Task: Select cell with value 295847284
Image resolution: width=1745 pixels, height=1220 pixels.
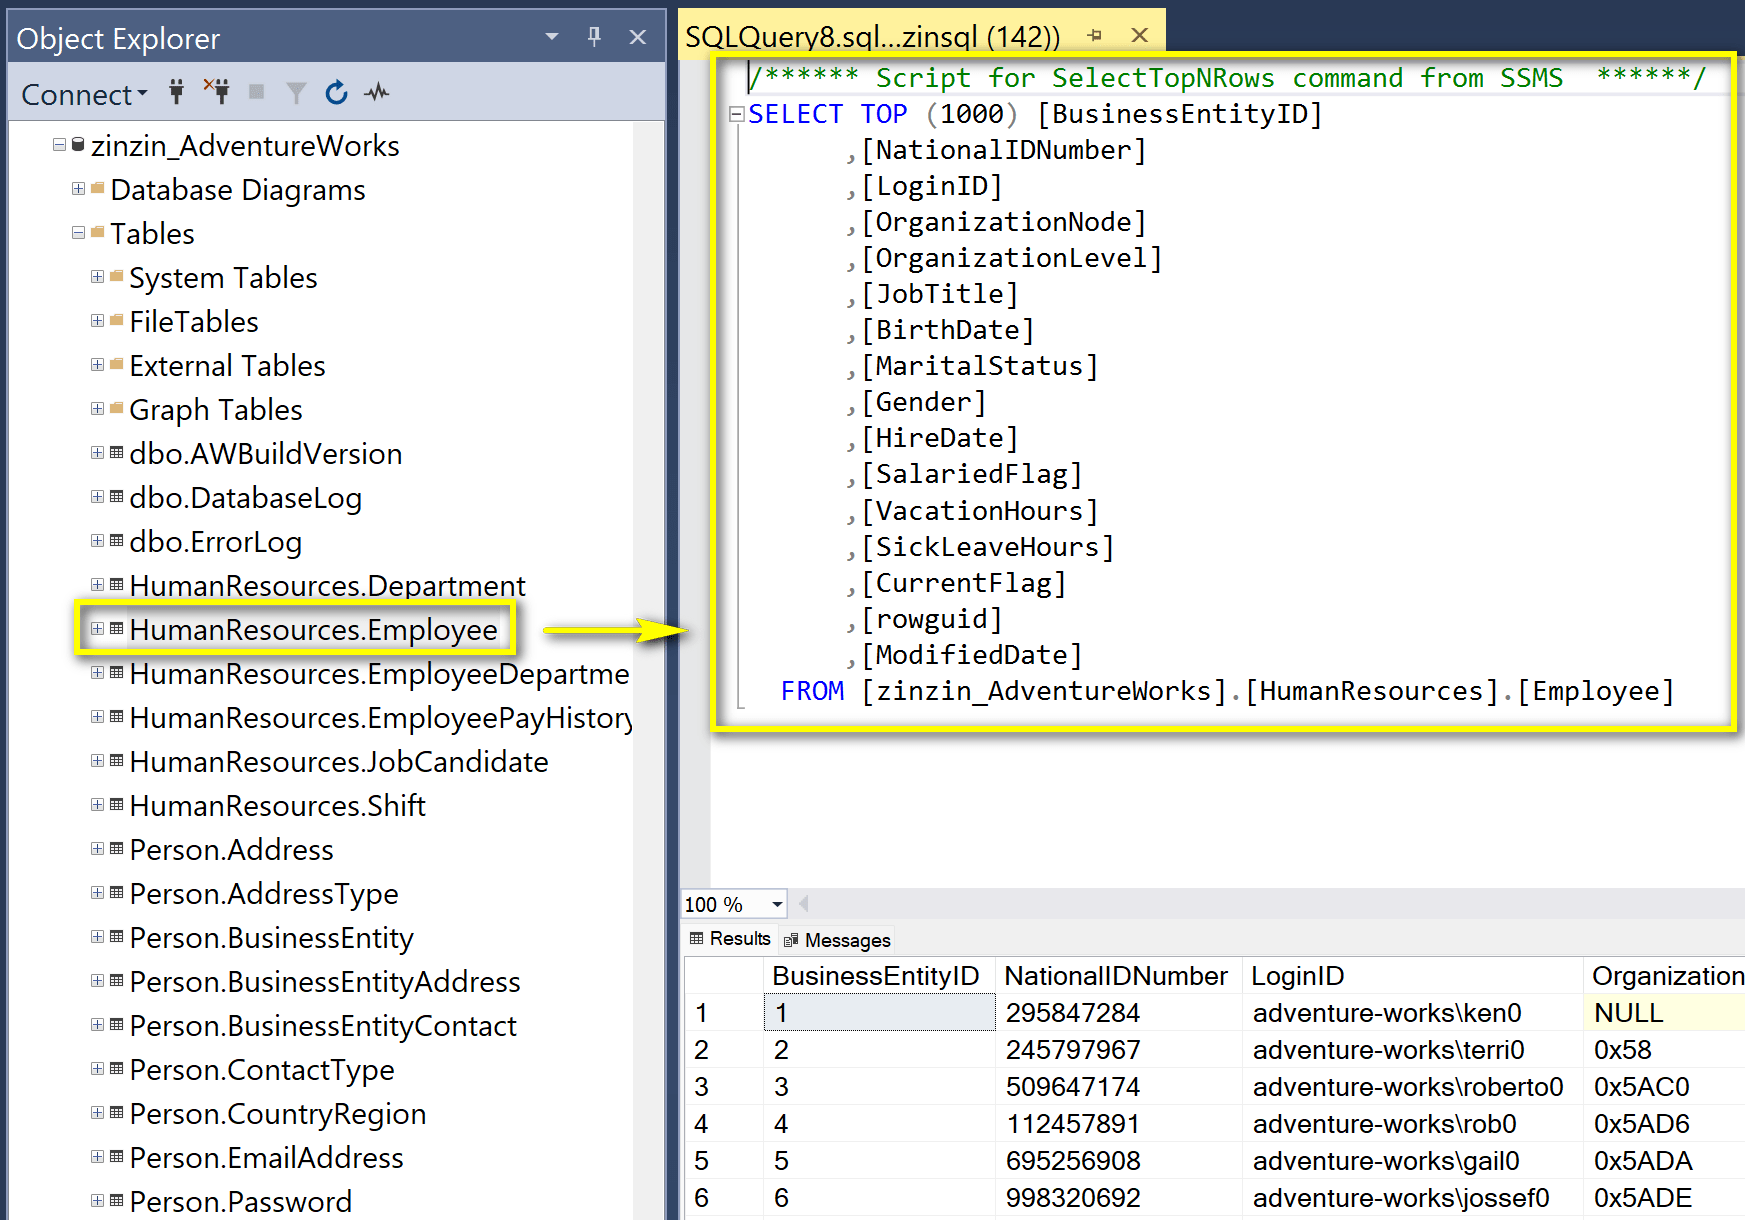Action: [x=1118, y=1013]
